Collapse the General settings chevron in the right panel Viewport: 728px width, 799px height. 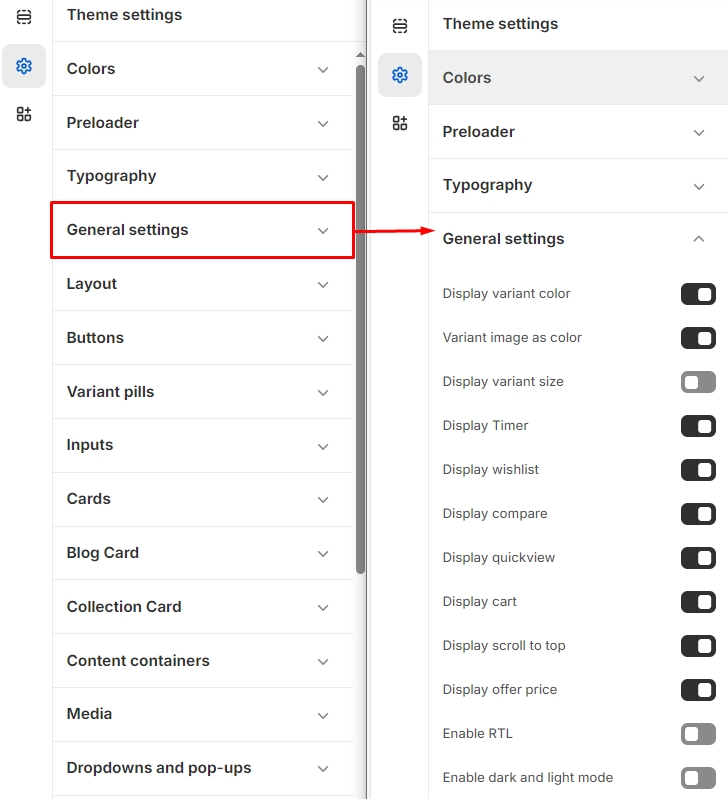pos(699,239)
